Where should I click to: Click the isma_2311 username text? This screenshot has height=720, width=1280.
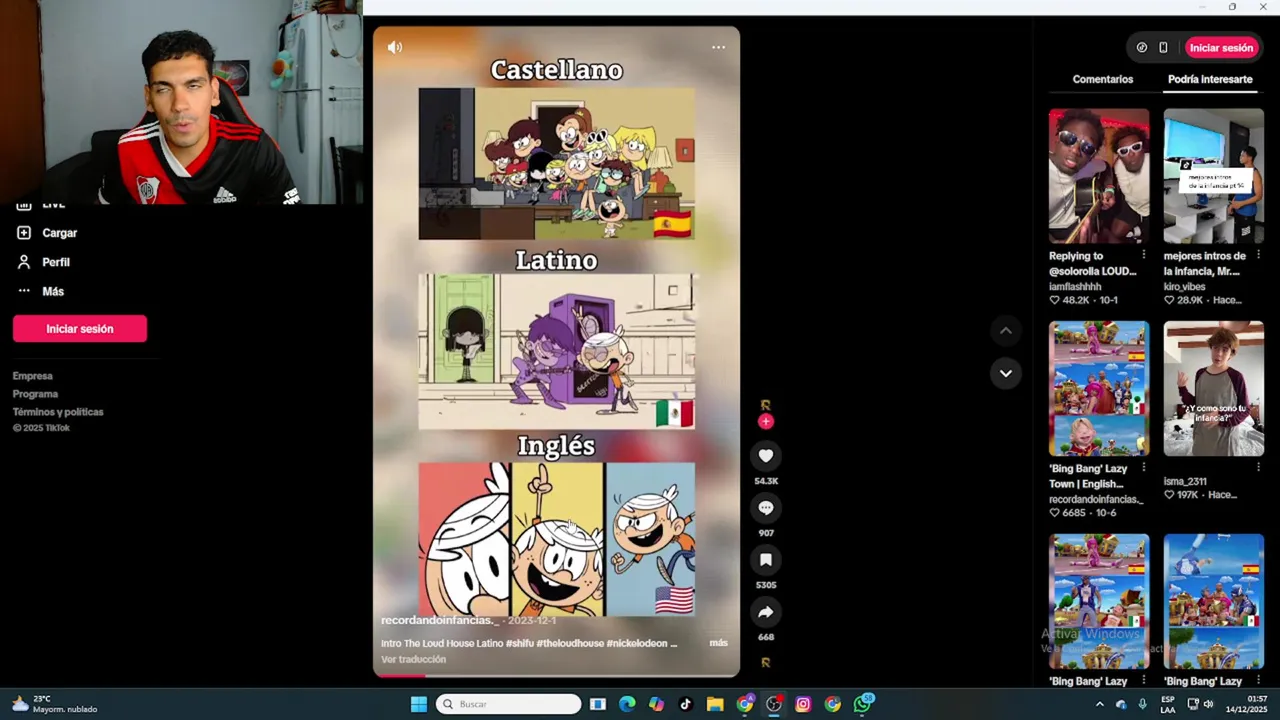[1186, 481]
